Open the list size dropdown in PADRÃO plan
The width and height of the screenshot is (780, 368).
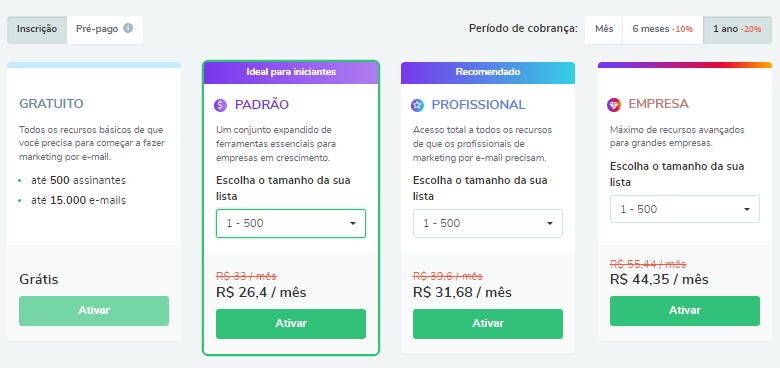291,223
